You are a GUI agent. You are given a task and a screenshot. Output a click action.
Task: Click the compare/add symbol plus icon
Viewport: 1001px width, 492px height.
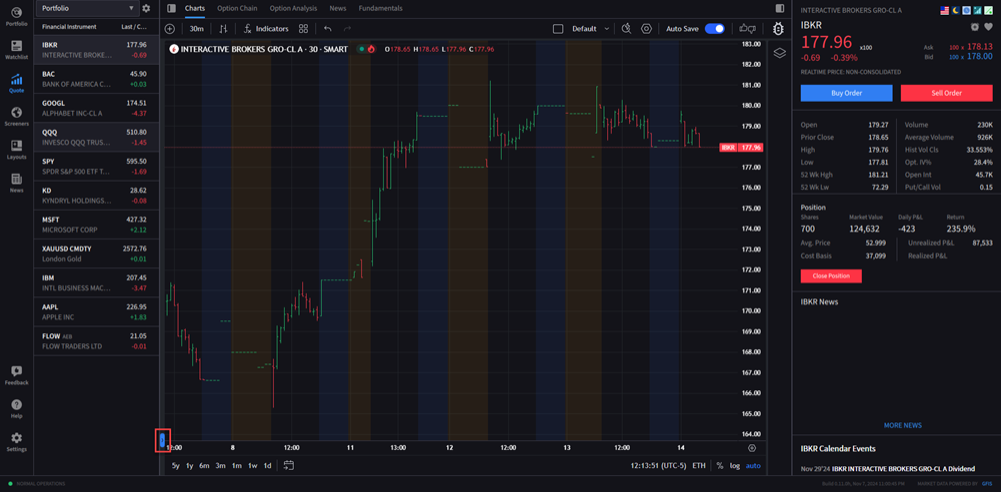tap(170, 29)
